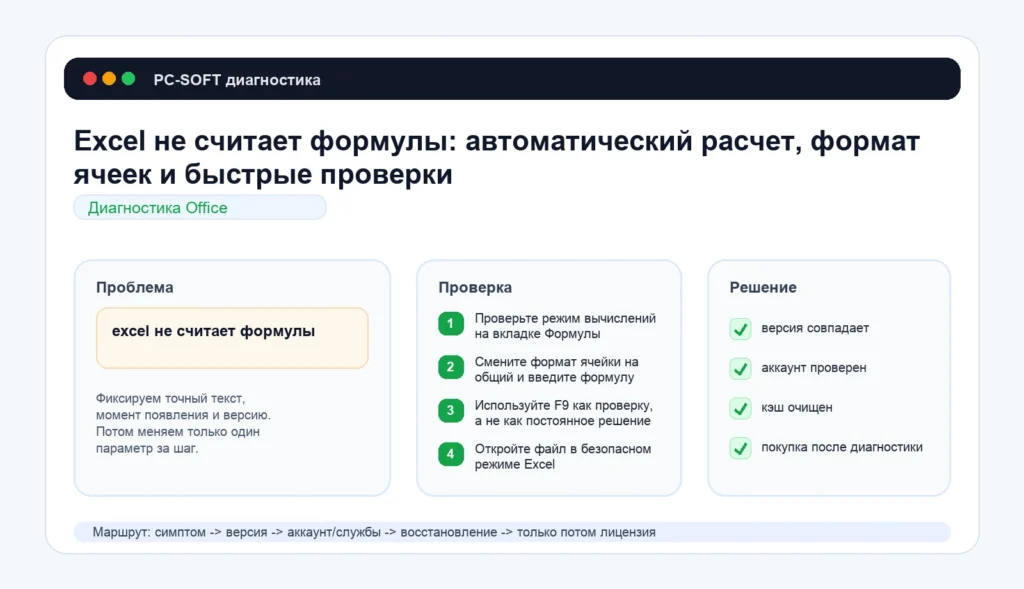Click the 'PC-SOFT диагностика' title
Screen dimensions: 1024x589
pos(237,80)
